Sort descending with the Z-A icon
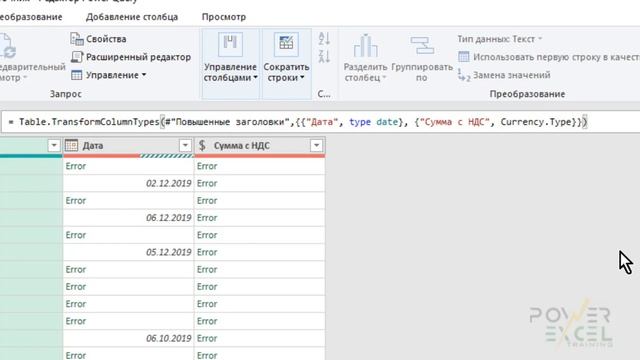 324,56
